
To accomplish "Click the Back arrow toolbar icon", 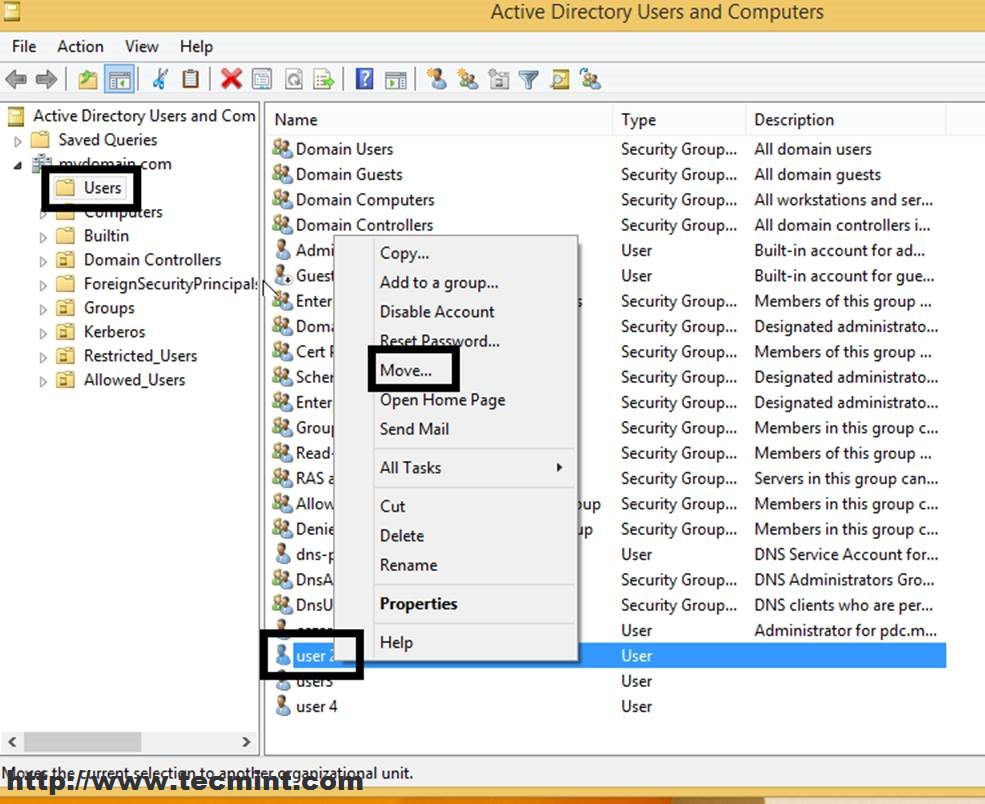I will pyautogui.click(x=16, y=79).
